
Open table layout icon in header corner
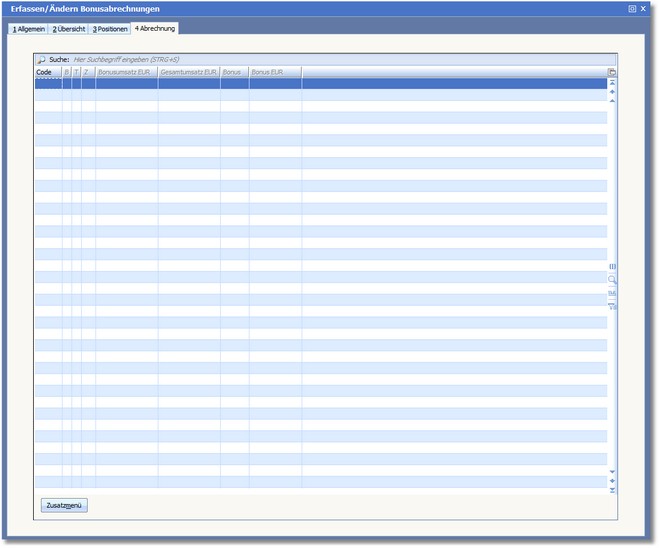pos(612,73)
